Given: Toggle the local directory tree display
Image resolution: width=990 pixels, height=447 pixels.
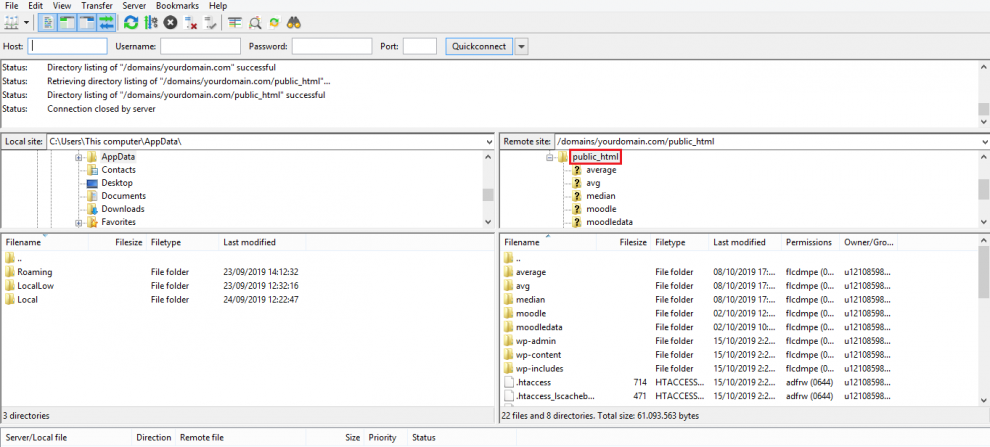Looking at the screenshot, I should click(68, 23).
